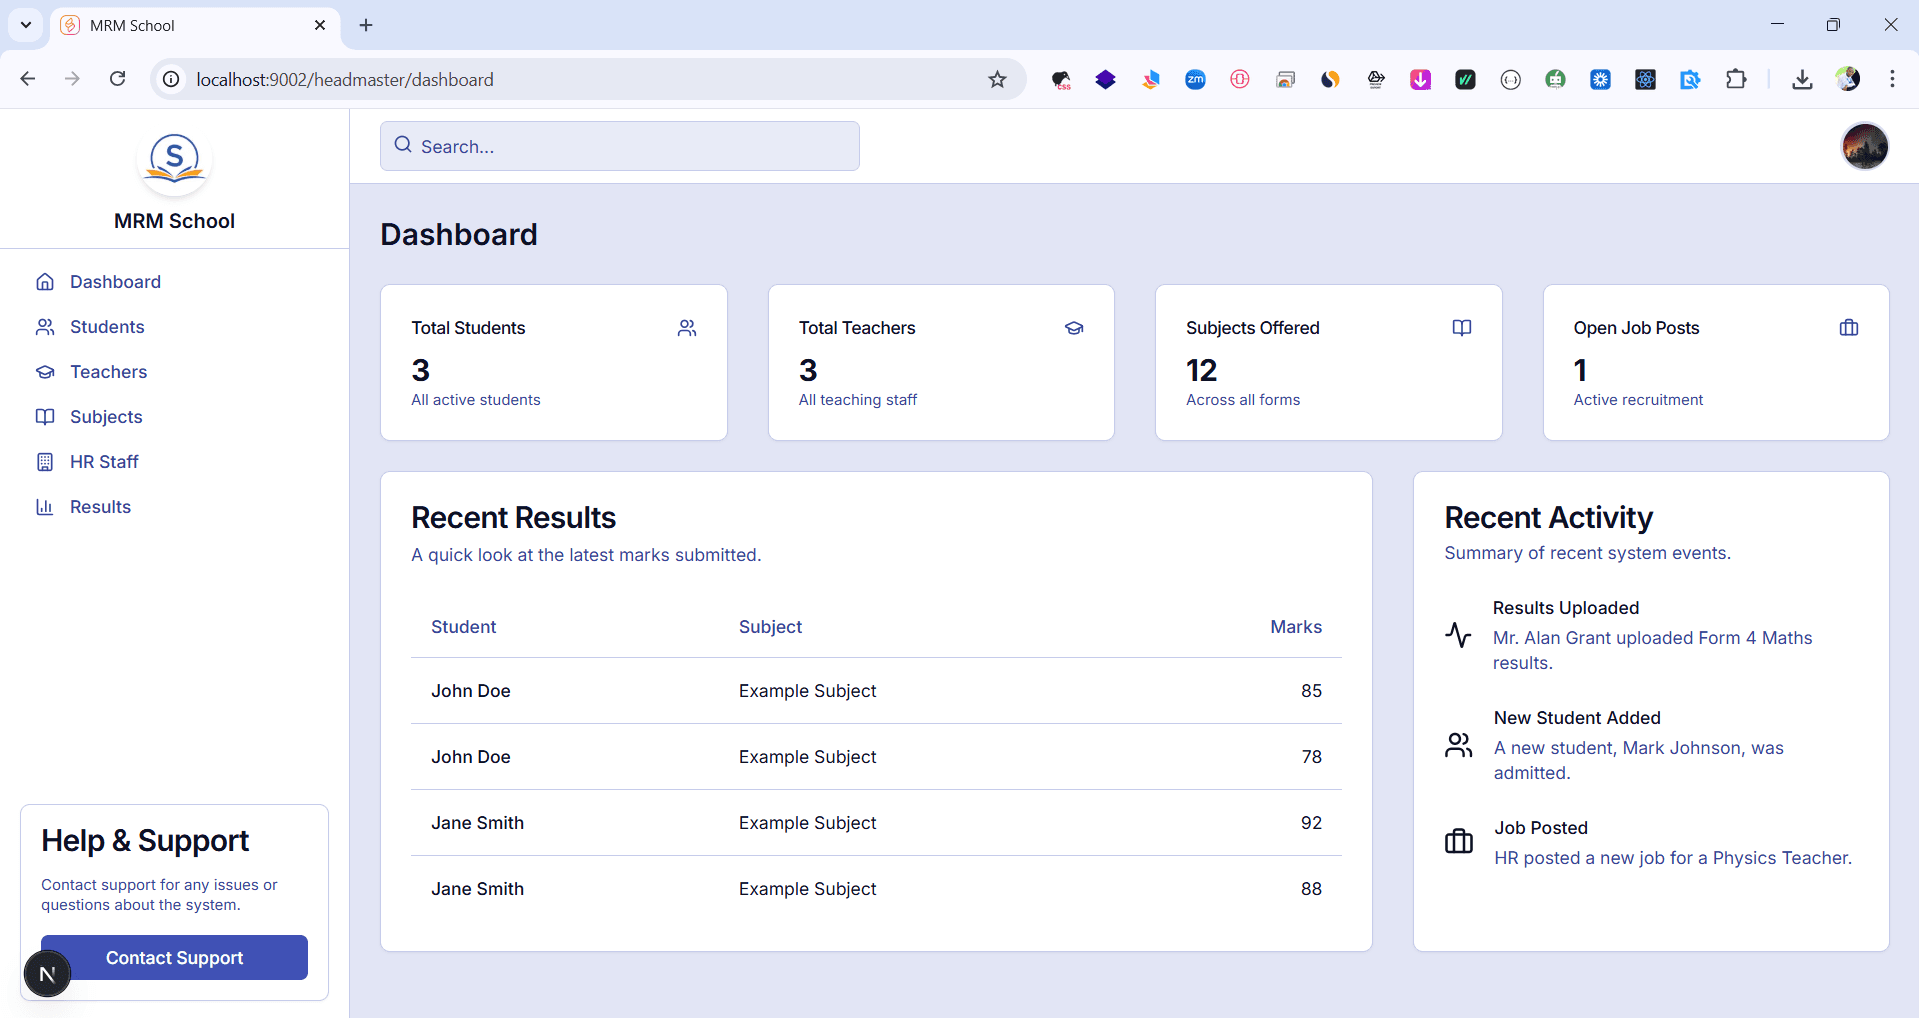Bookmark the page using the star icon

pyautogui.click(x=997, y=79)
